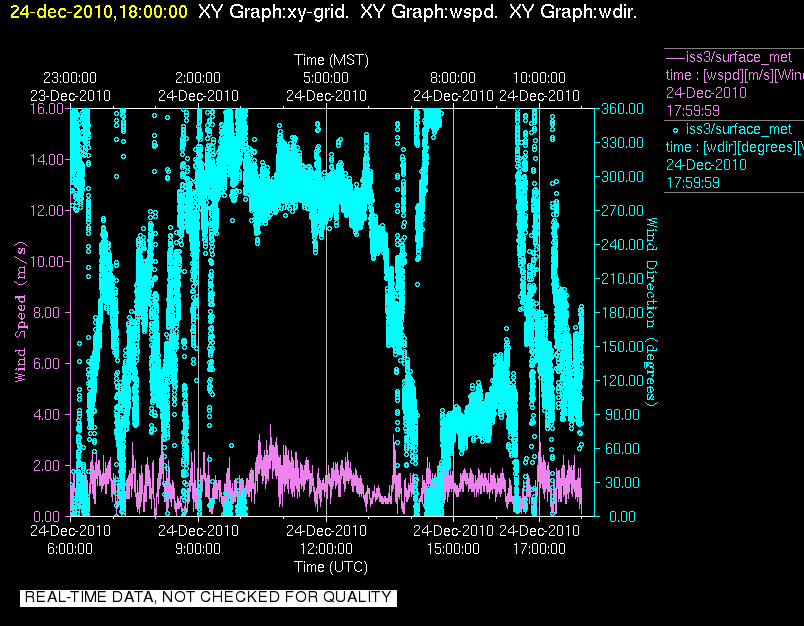The height and width of the screenshot is (626, 804).
Task: Click the 15:00:00 UTC time axis label
Action: pyautogui.click(x=453, y=549)
